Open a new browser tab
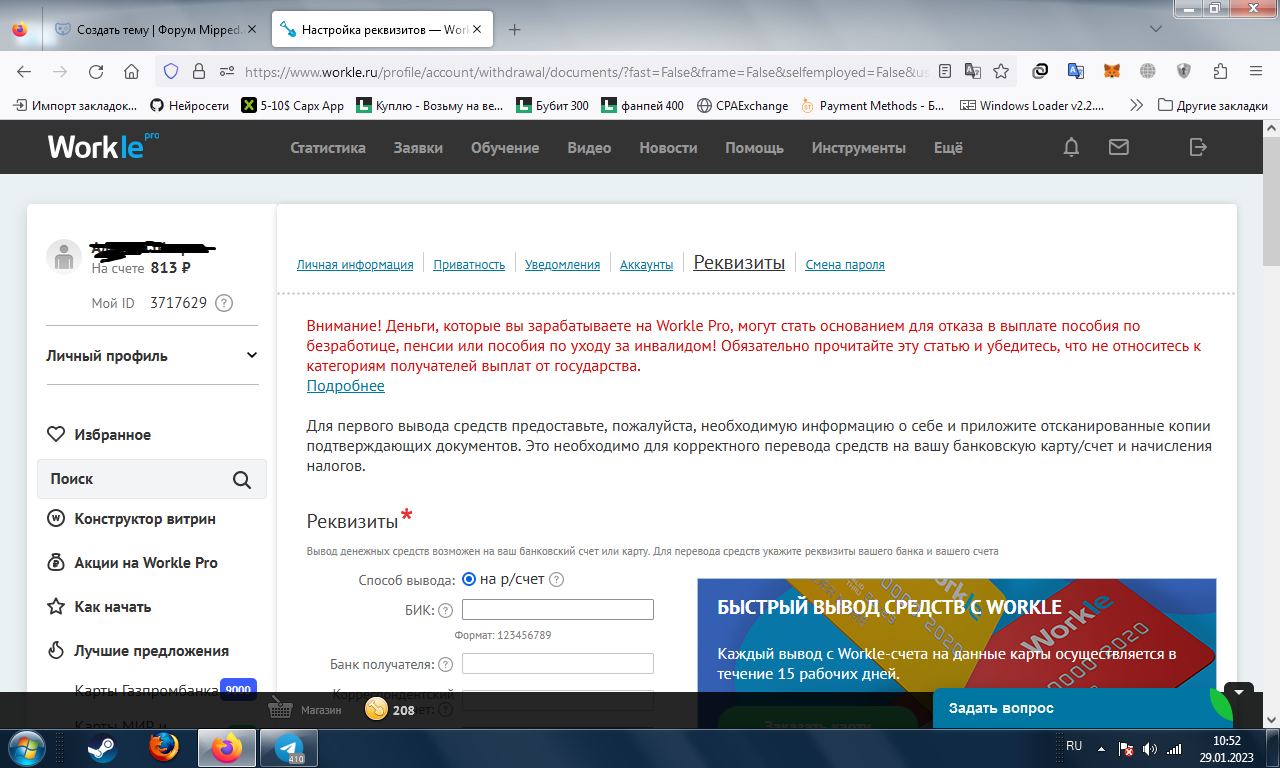 [x=515, y=30]
